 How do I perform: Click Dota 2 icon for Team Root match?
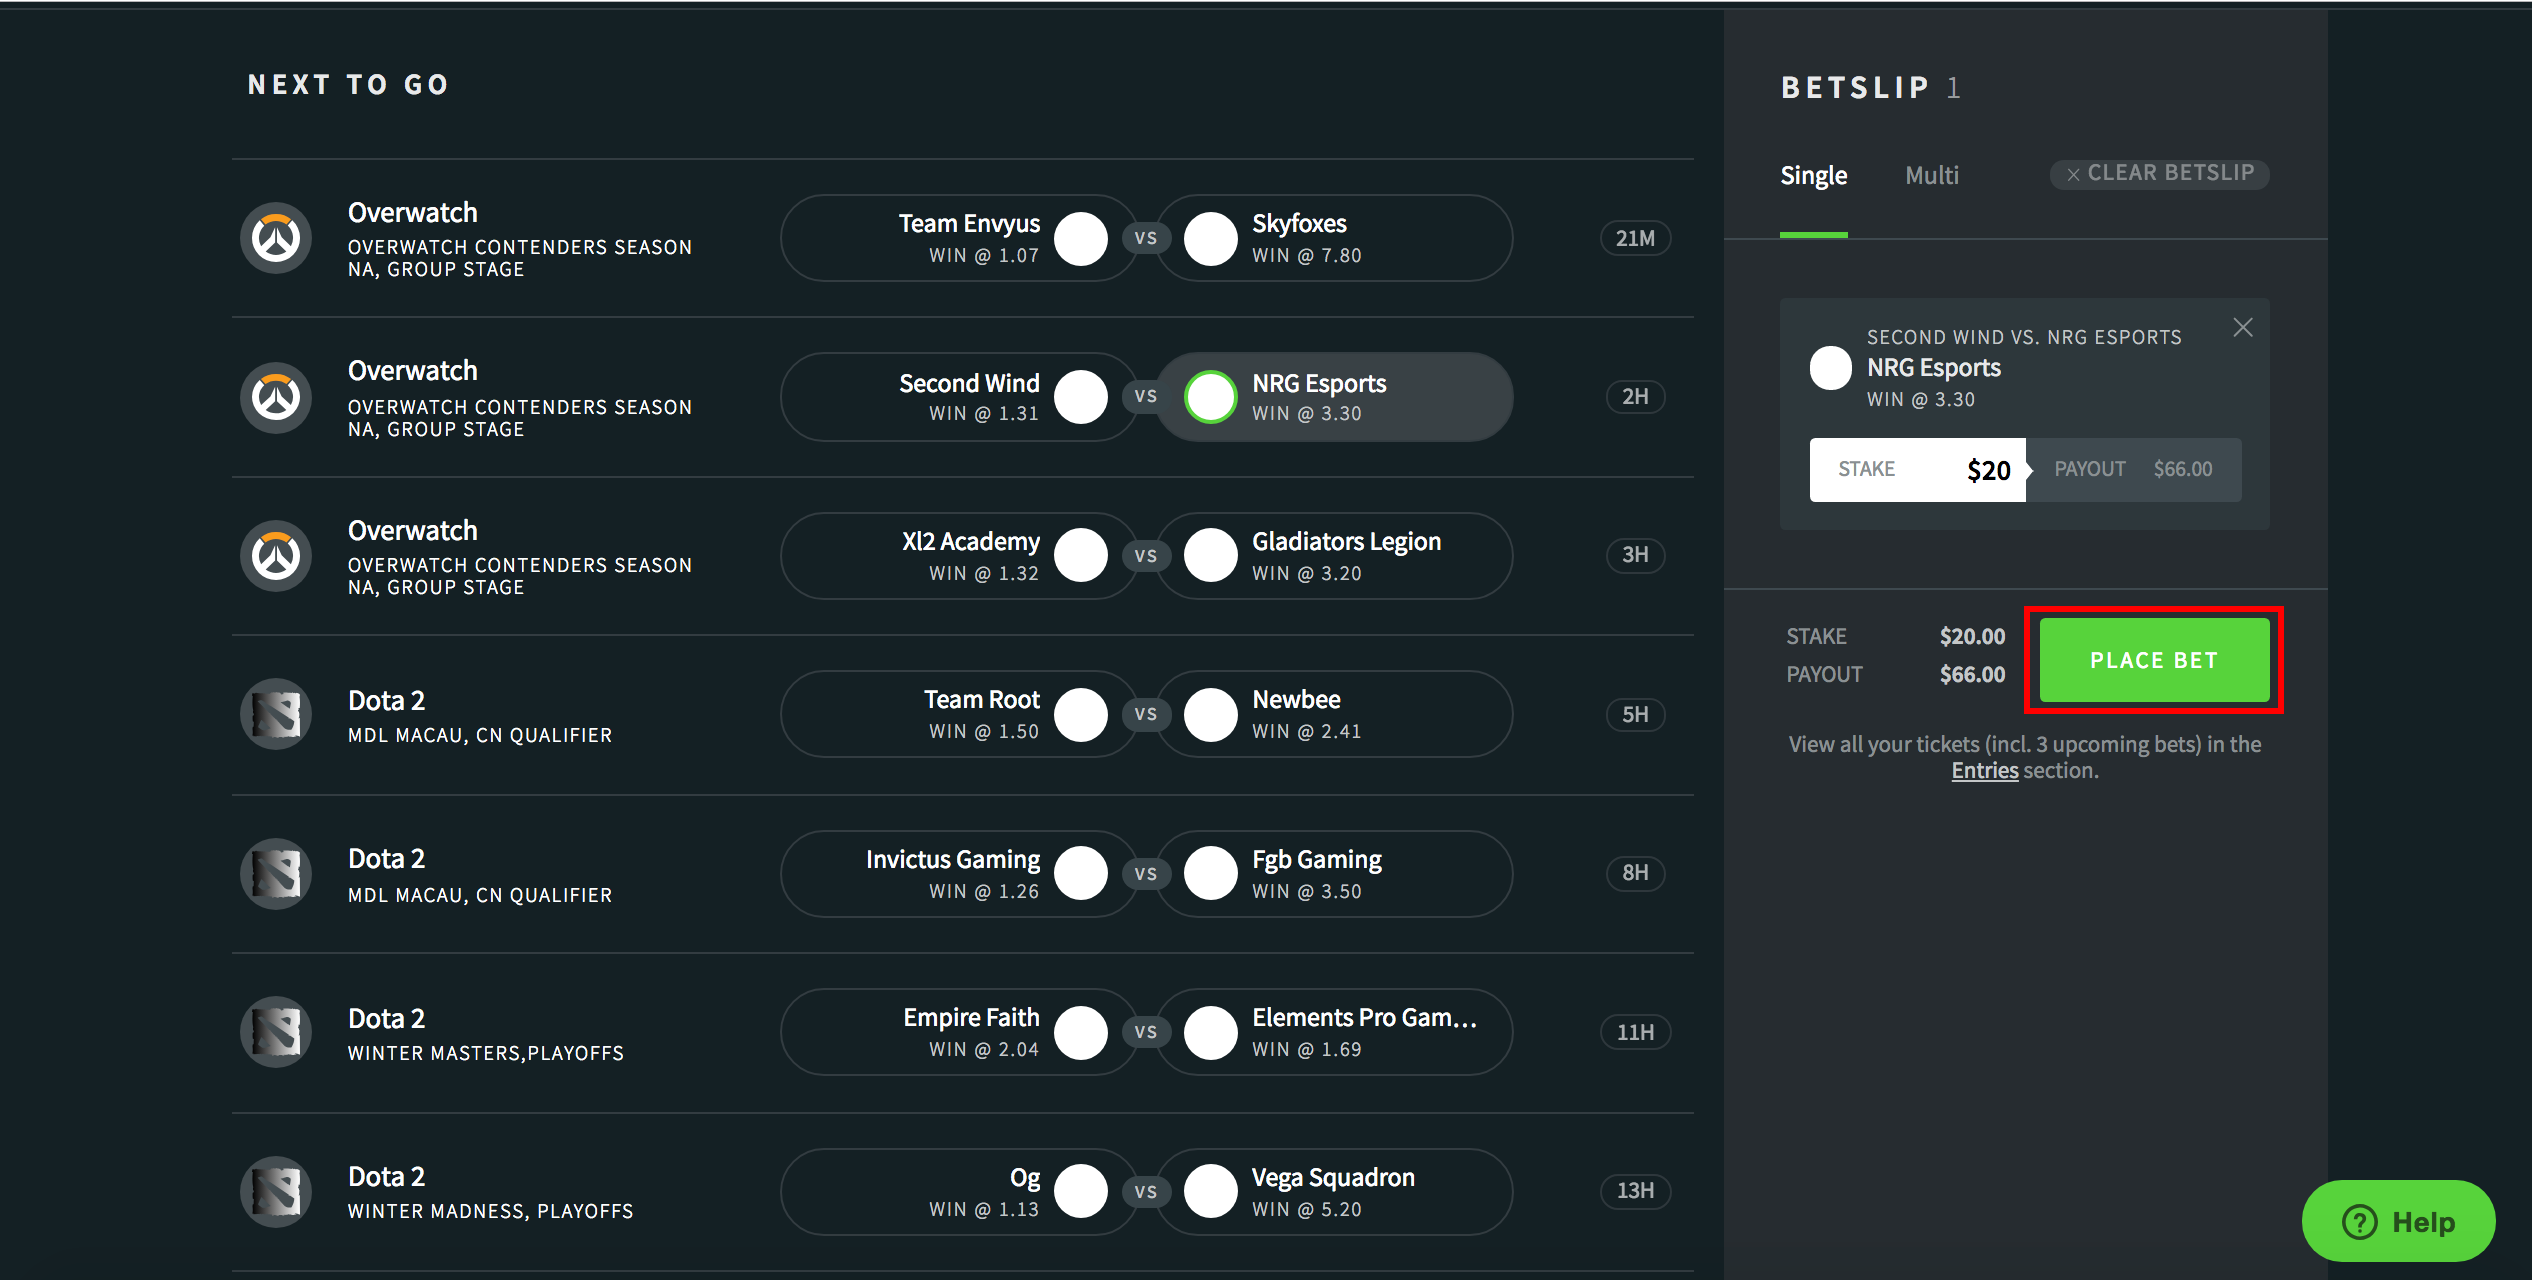coord(276,714)
